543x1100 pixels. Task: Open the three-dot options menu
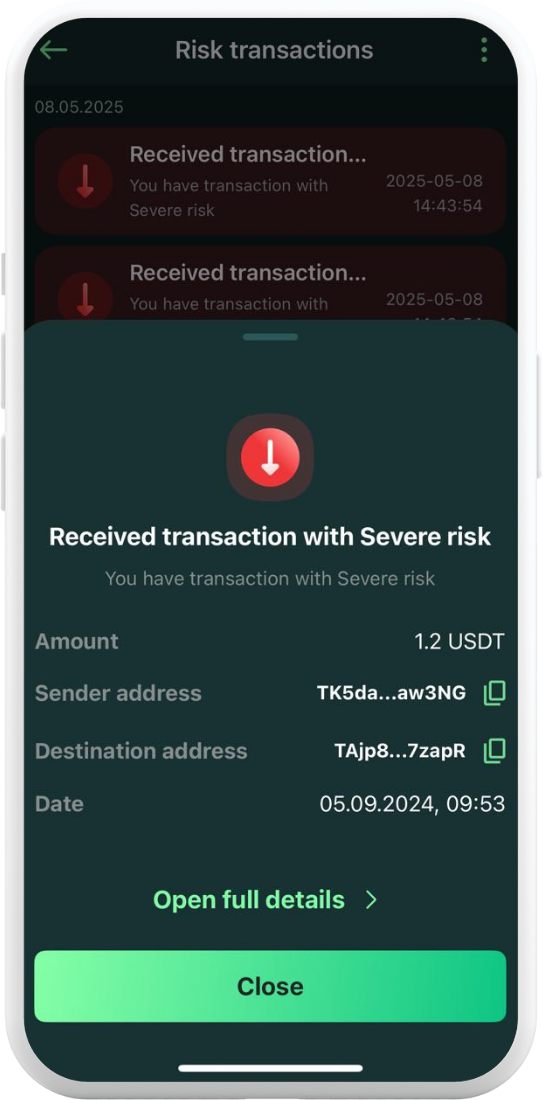[484, 51]
